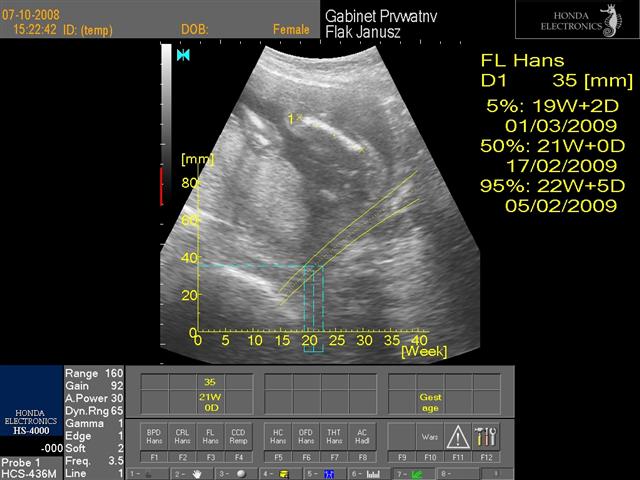This screenshot has width=640, height=480.
Task: Select the AC Hadl measurement button
Action: coord(361,437)
